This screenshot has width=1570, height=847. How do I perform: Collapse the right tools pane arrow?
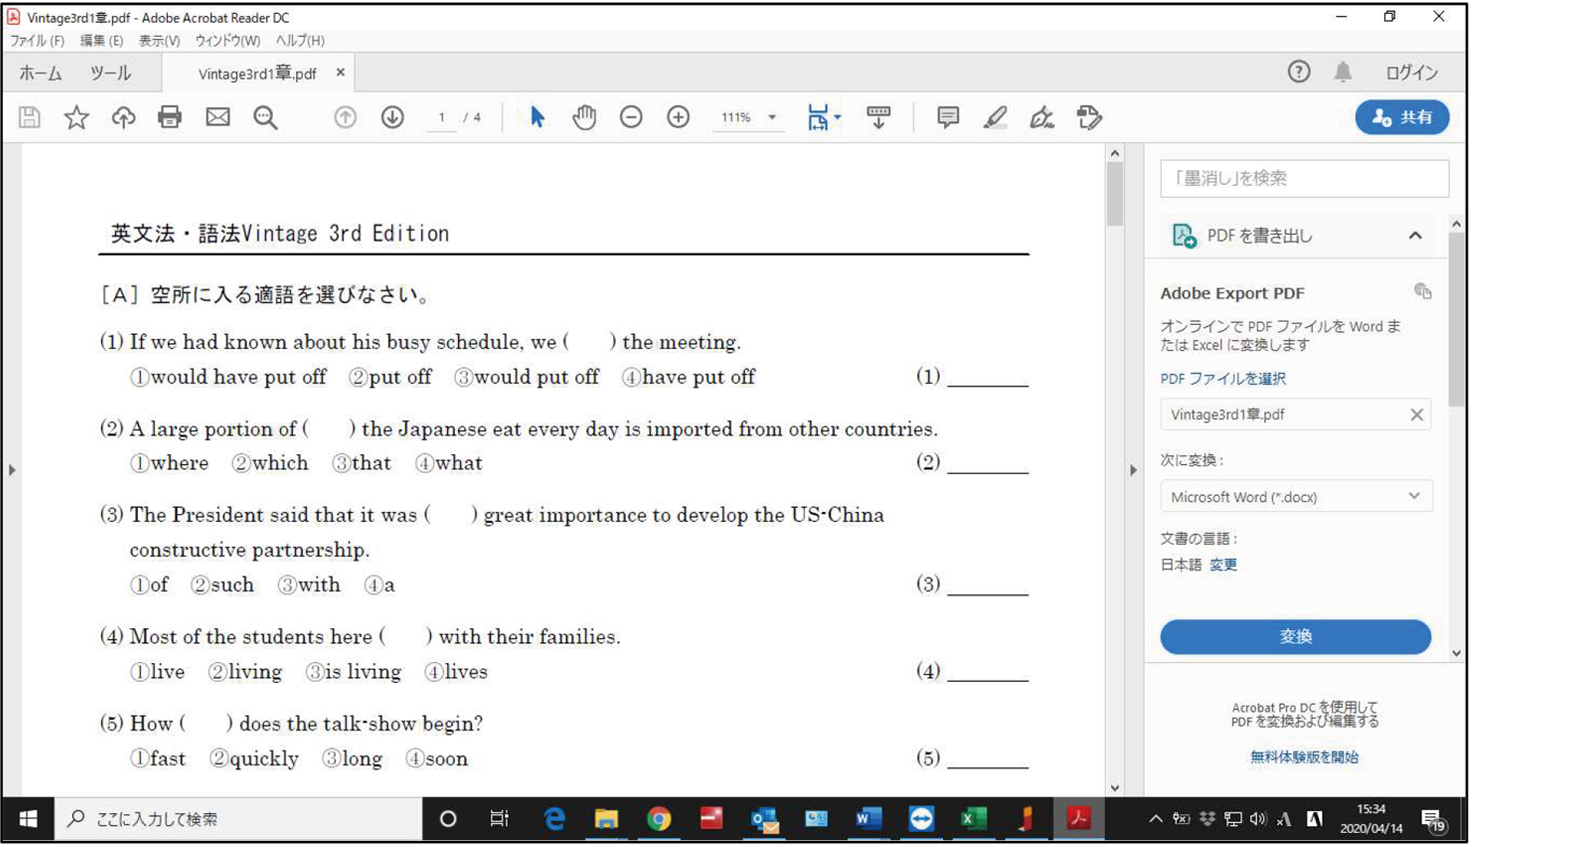pyautogui.click(x=1133, y=470)
